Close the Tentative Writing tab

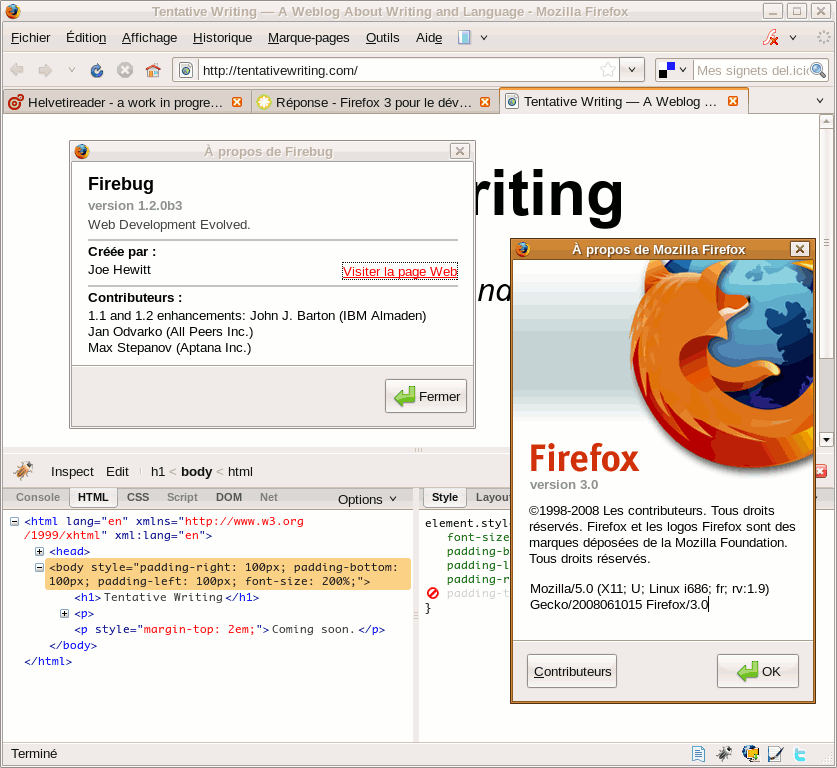pyautogui.click(x=733, y=101)
